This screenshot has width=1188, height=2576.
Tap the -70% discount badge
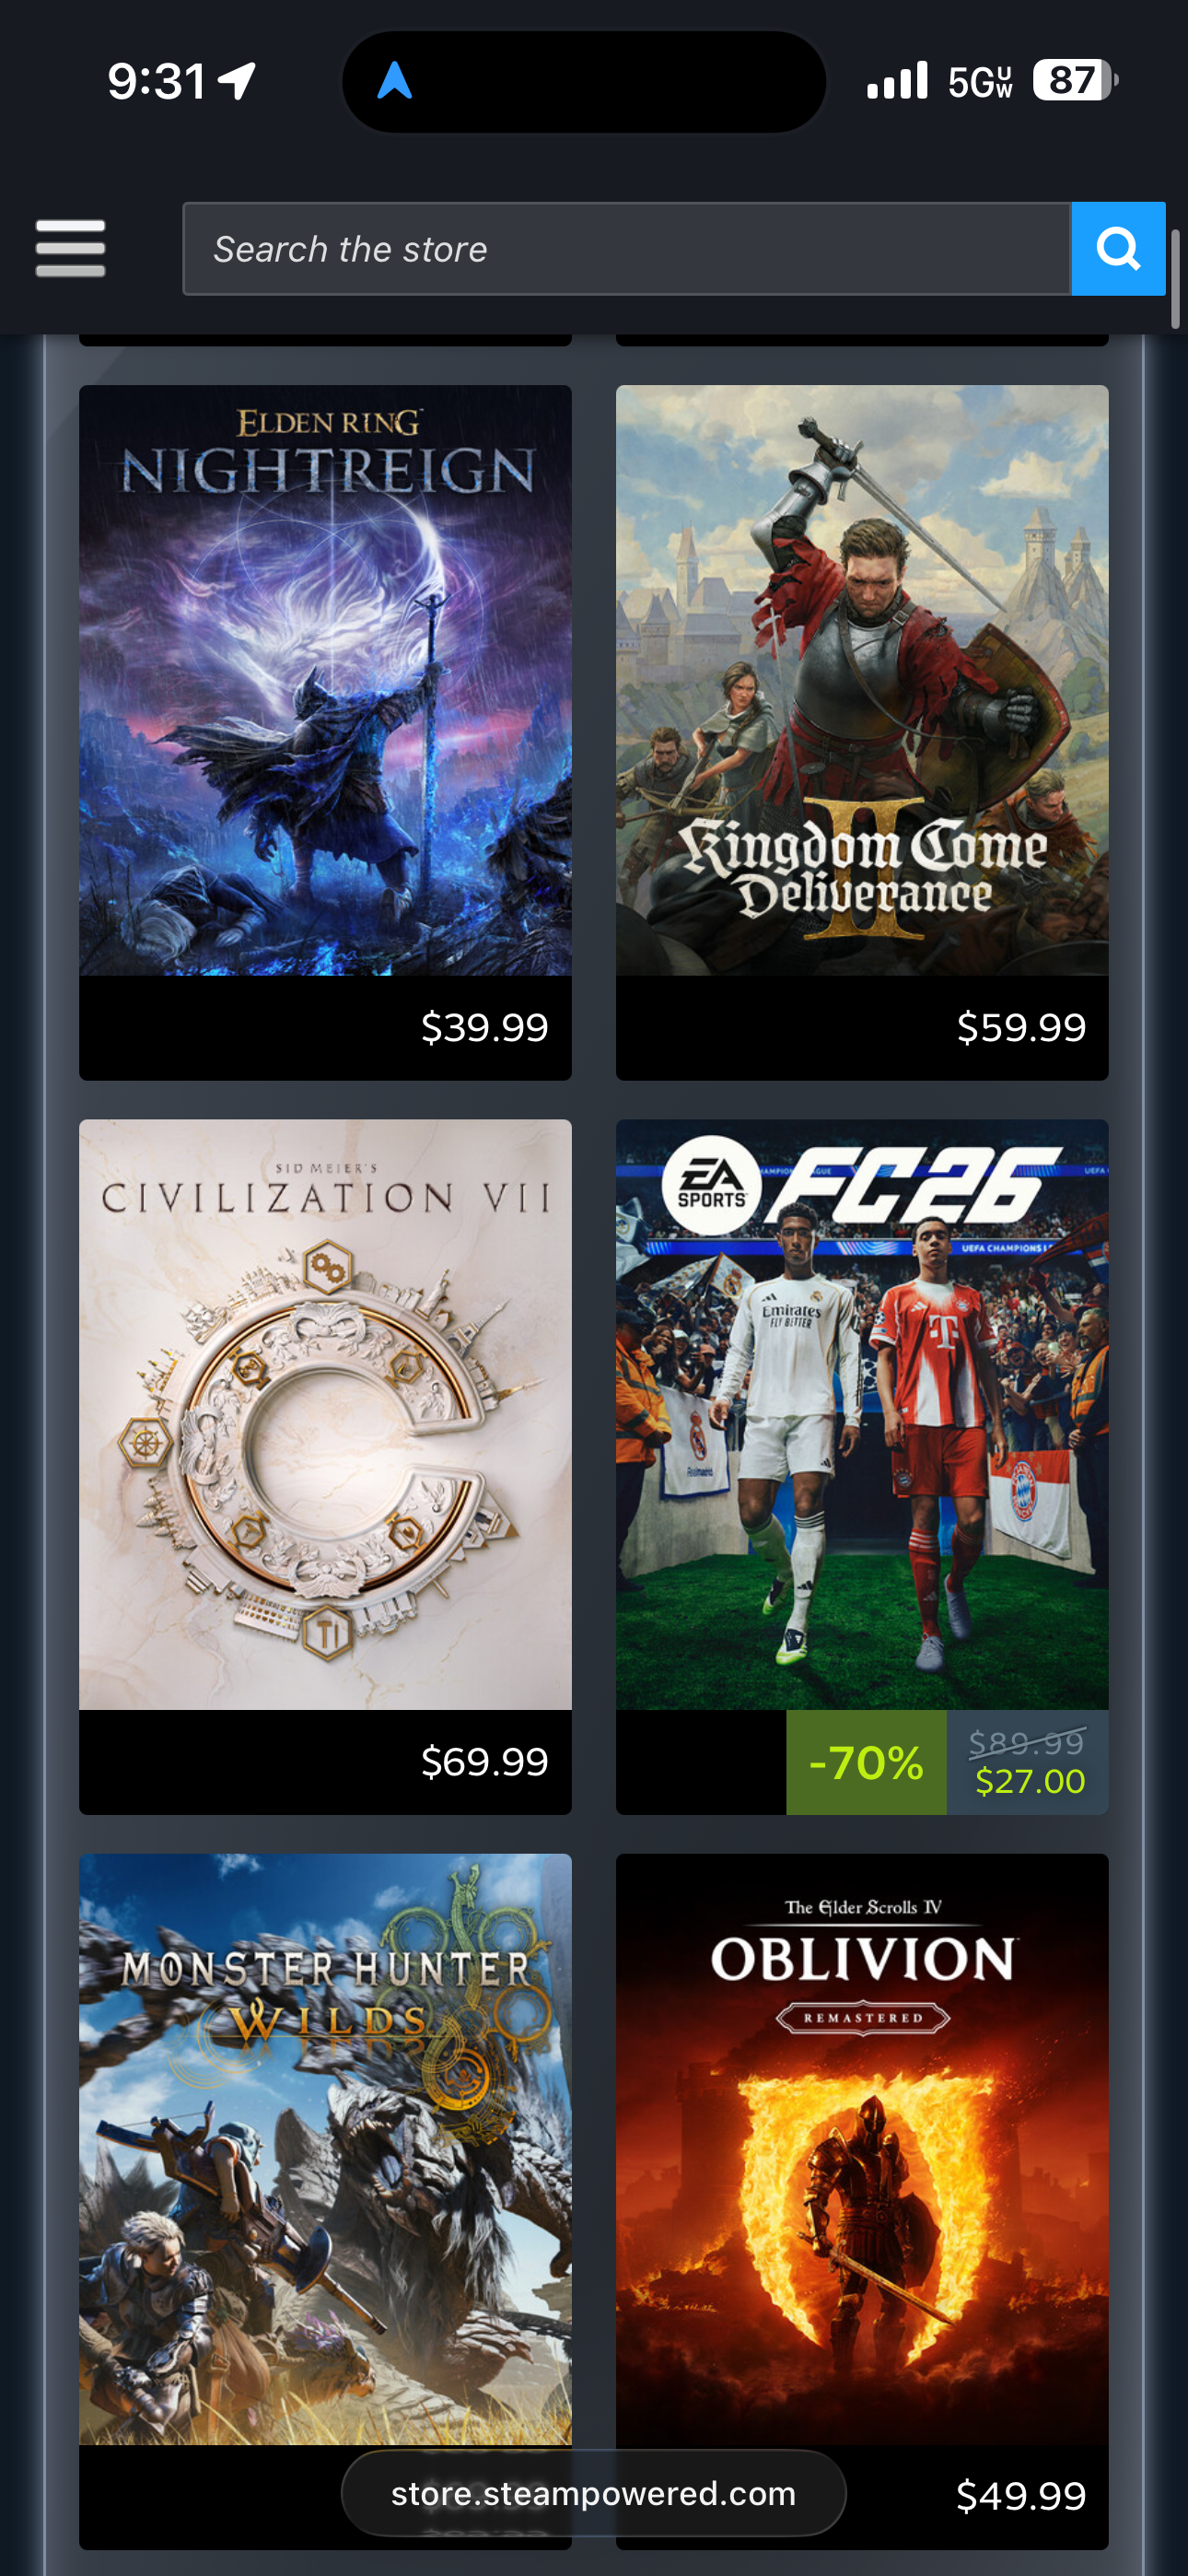coord(866,1762)
